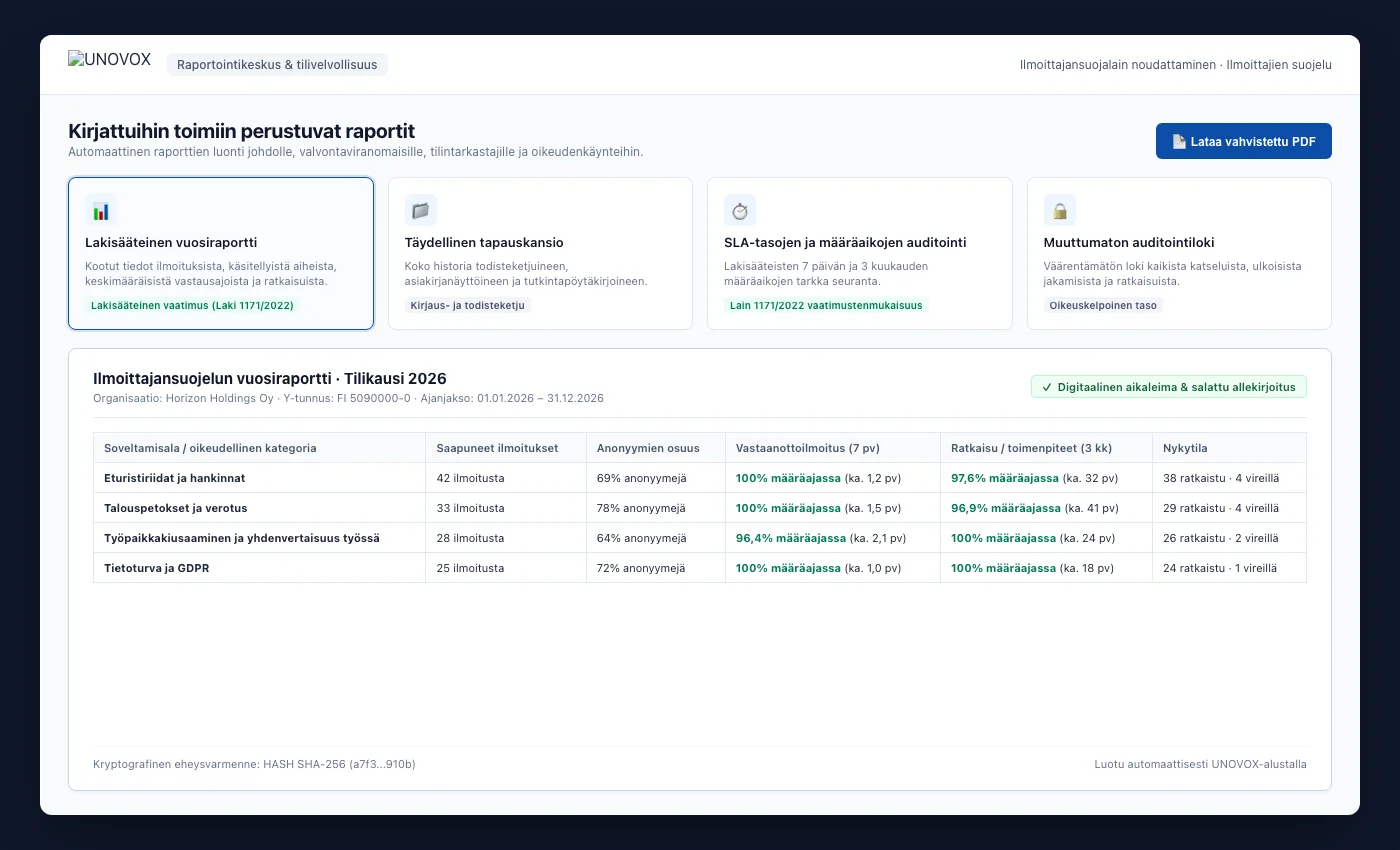This screenshot has width=1400, height=850.
Task: Click the Lain 1171/2022 vaatimustenmukaisuus tag
Action: [x=826, y=305]
